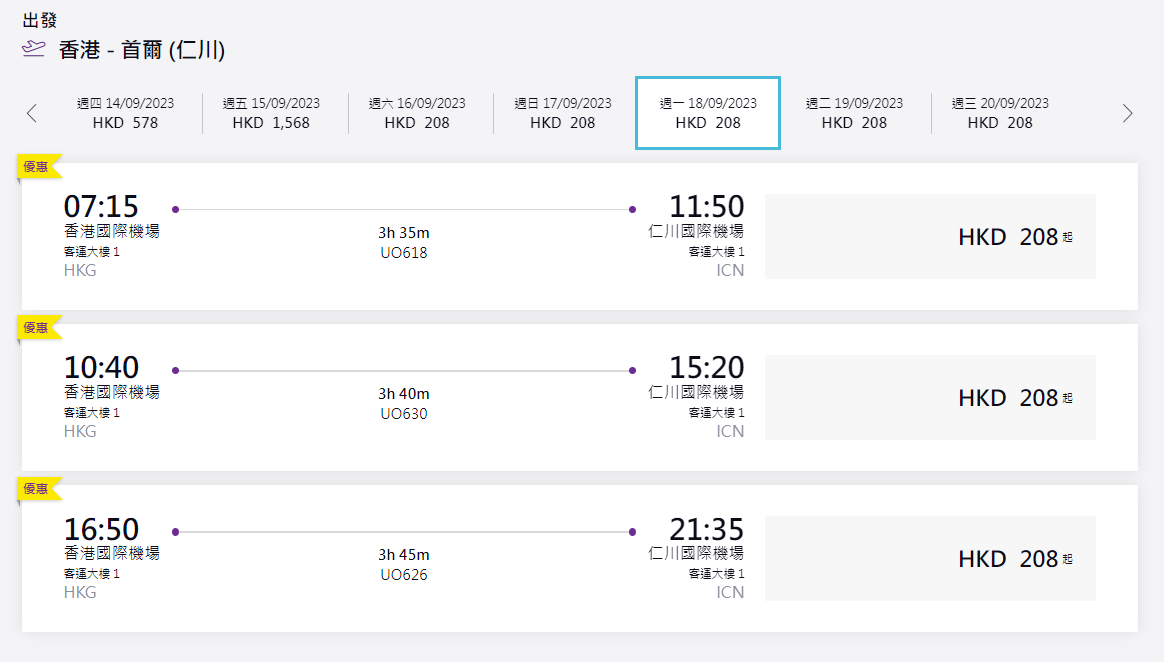This screenshot has height=662, width=1164.
Task: Pick the Tuesday 19/09/2023 date tab
Action: (854, 113)
